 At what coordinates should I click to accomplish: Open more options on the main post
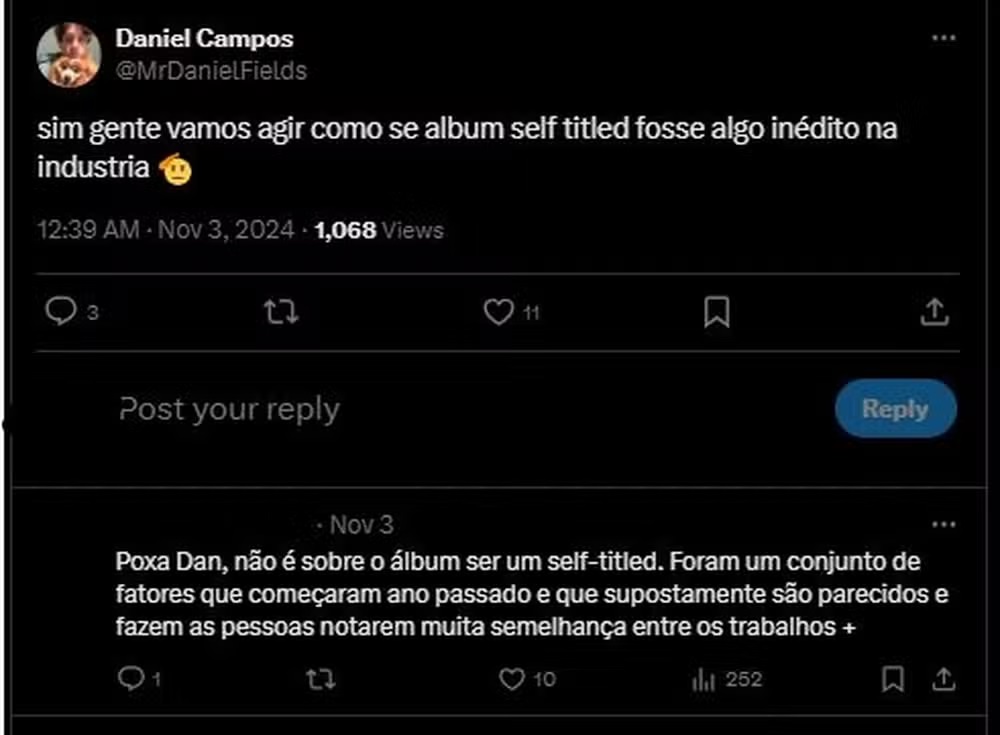click(943, 38)
